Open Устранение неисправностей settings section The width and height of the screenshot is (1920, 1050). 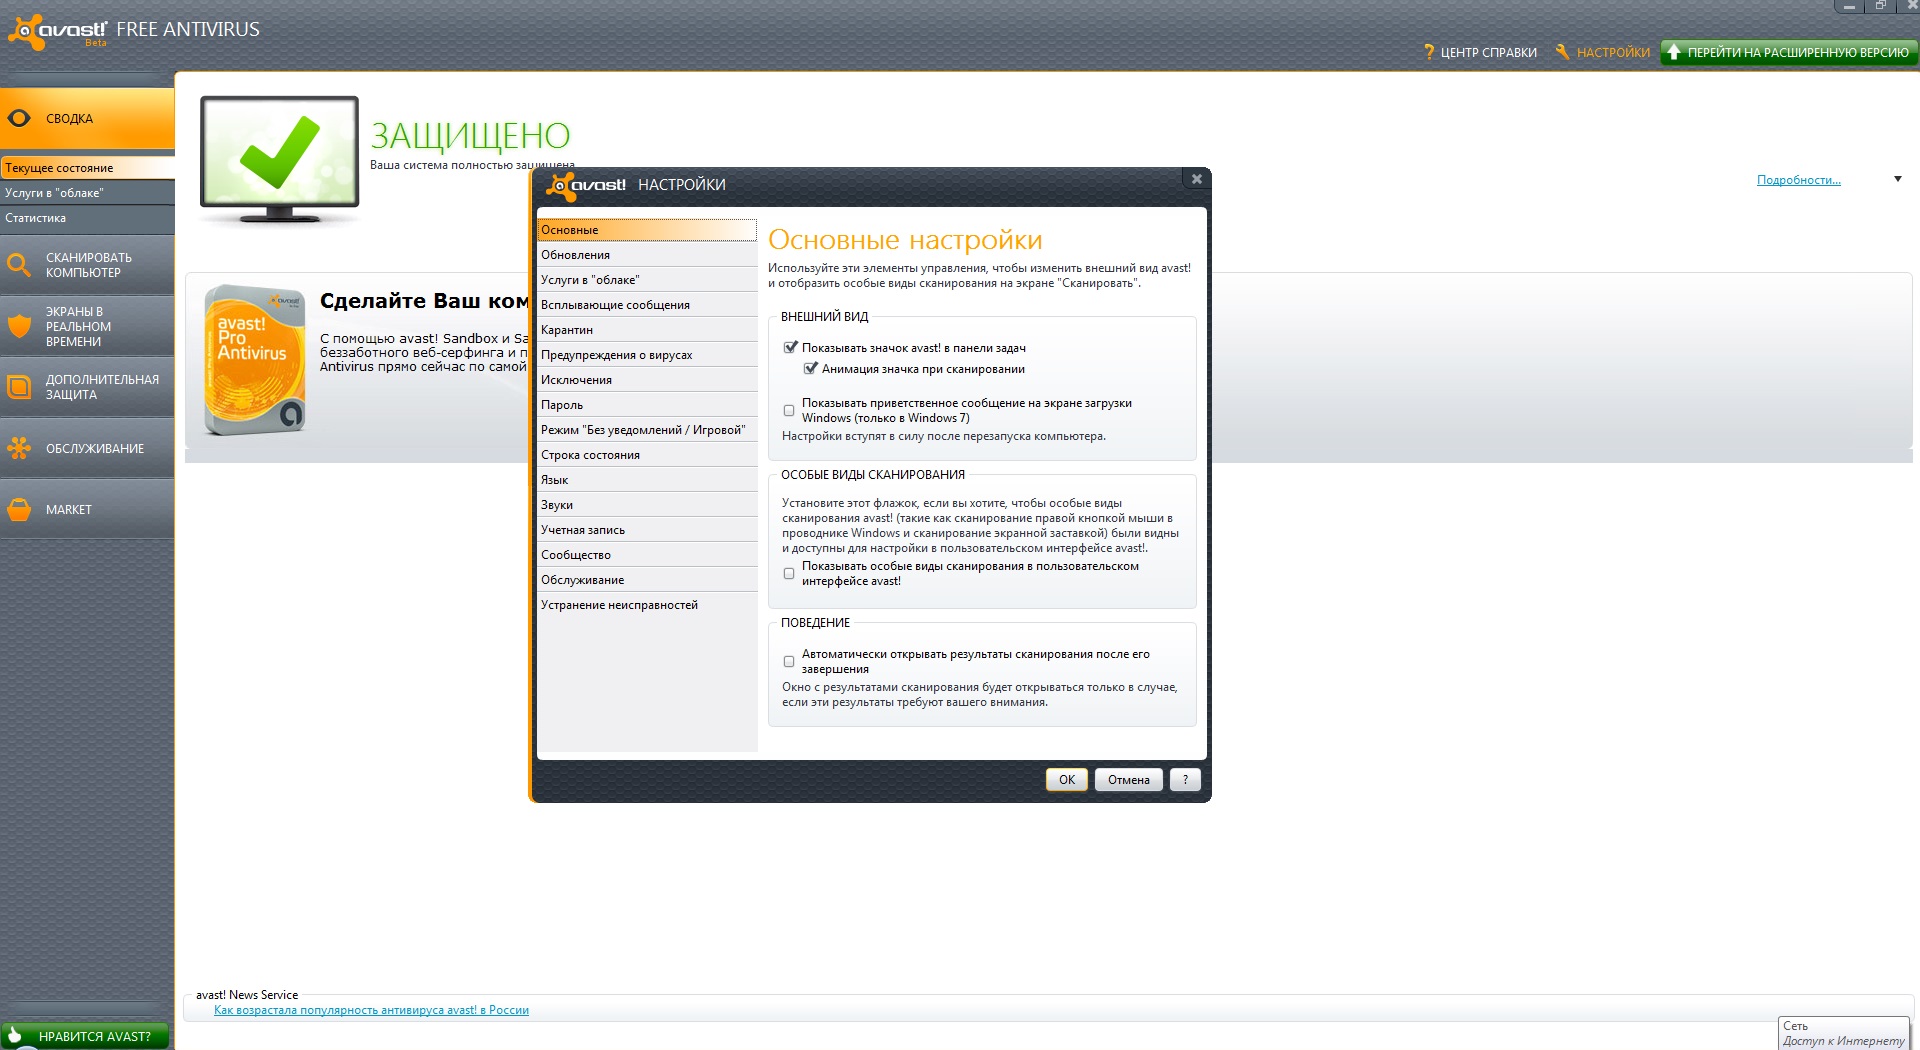point(647,605)
